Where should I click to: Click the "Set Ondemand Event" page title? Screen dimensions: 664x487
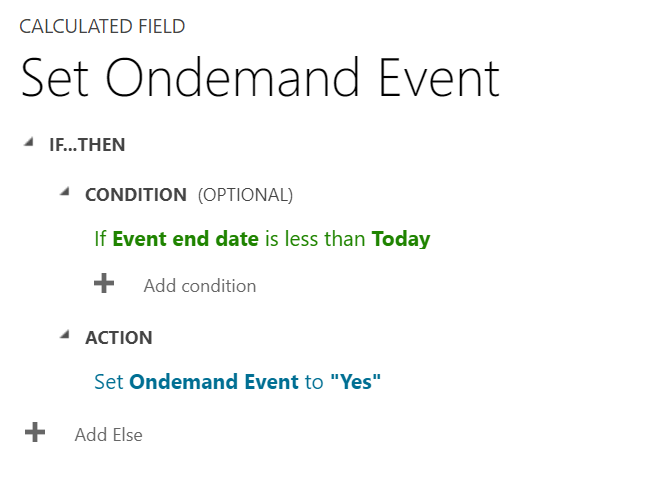pyautogui.click(x=260, y=79)
